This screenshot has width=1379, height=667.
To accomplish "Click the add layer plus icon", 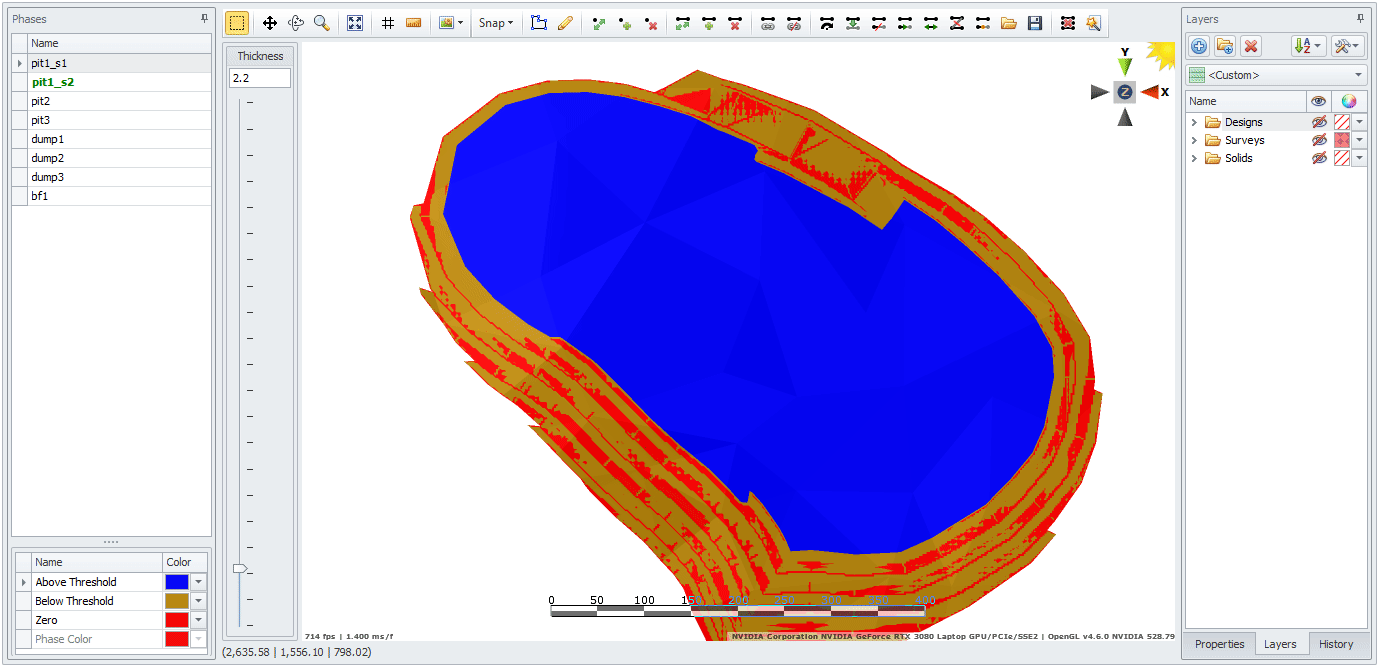I will 1199,46.
